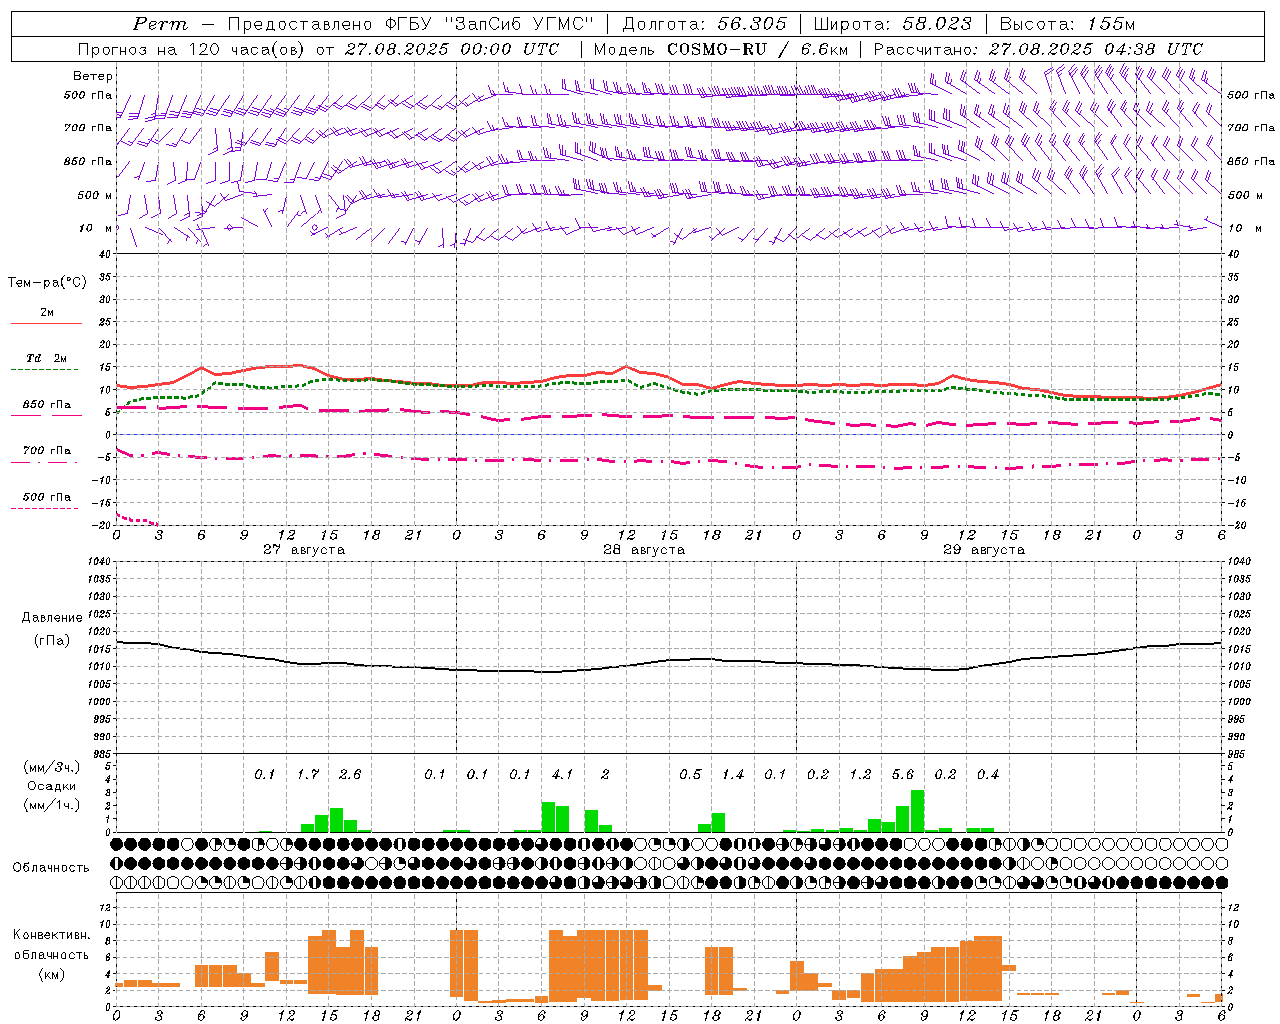
Task: Click the '(мм/1ч.)' unit label
Action: tap(51, 805)
